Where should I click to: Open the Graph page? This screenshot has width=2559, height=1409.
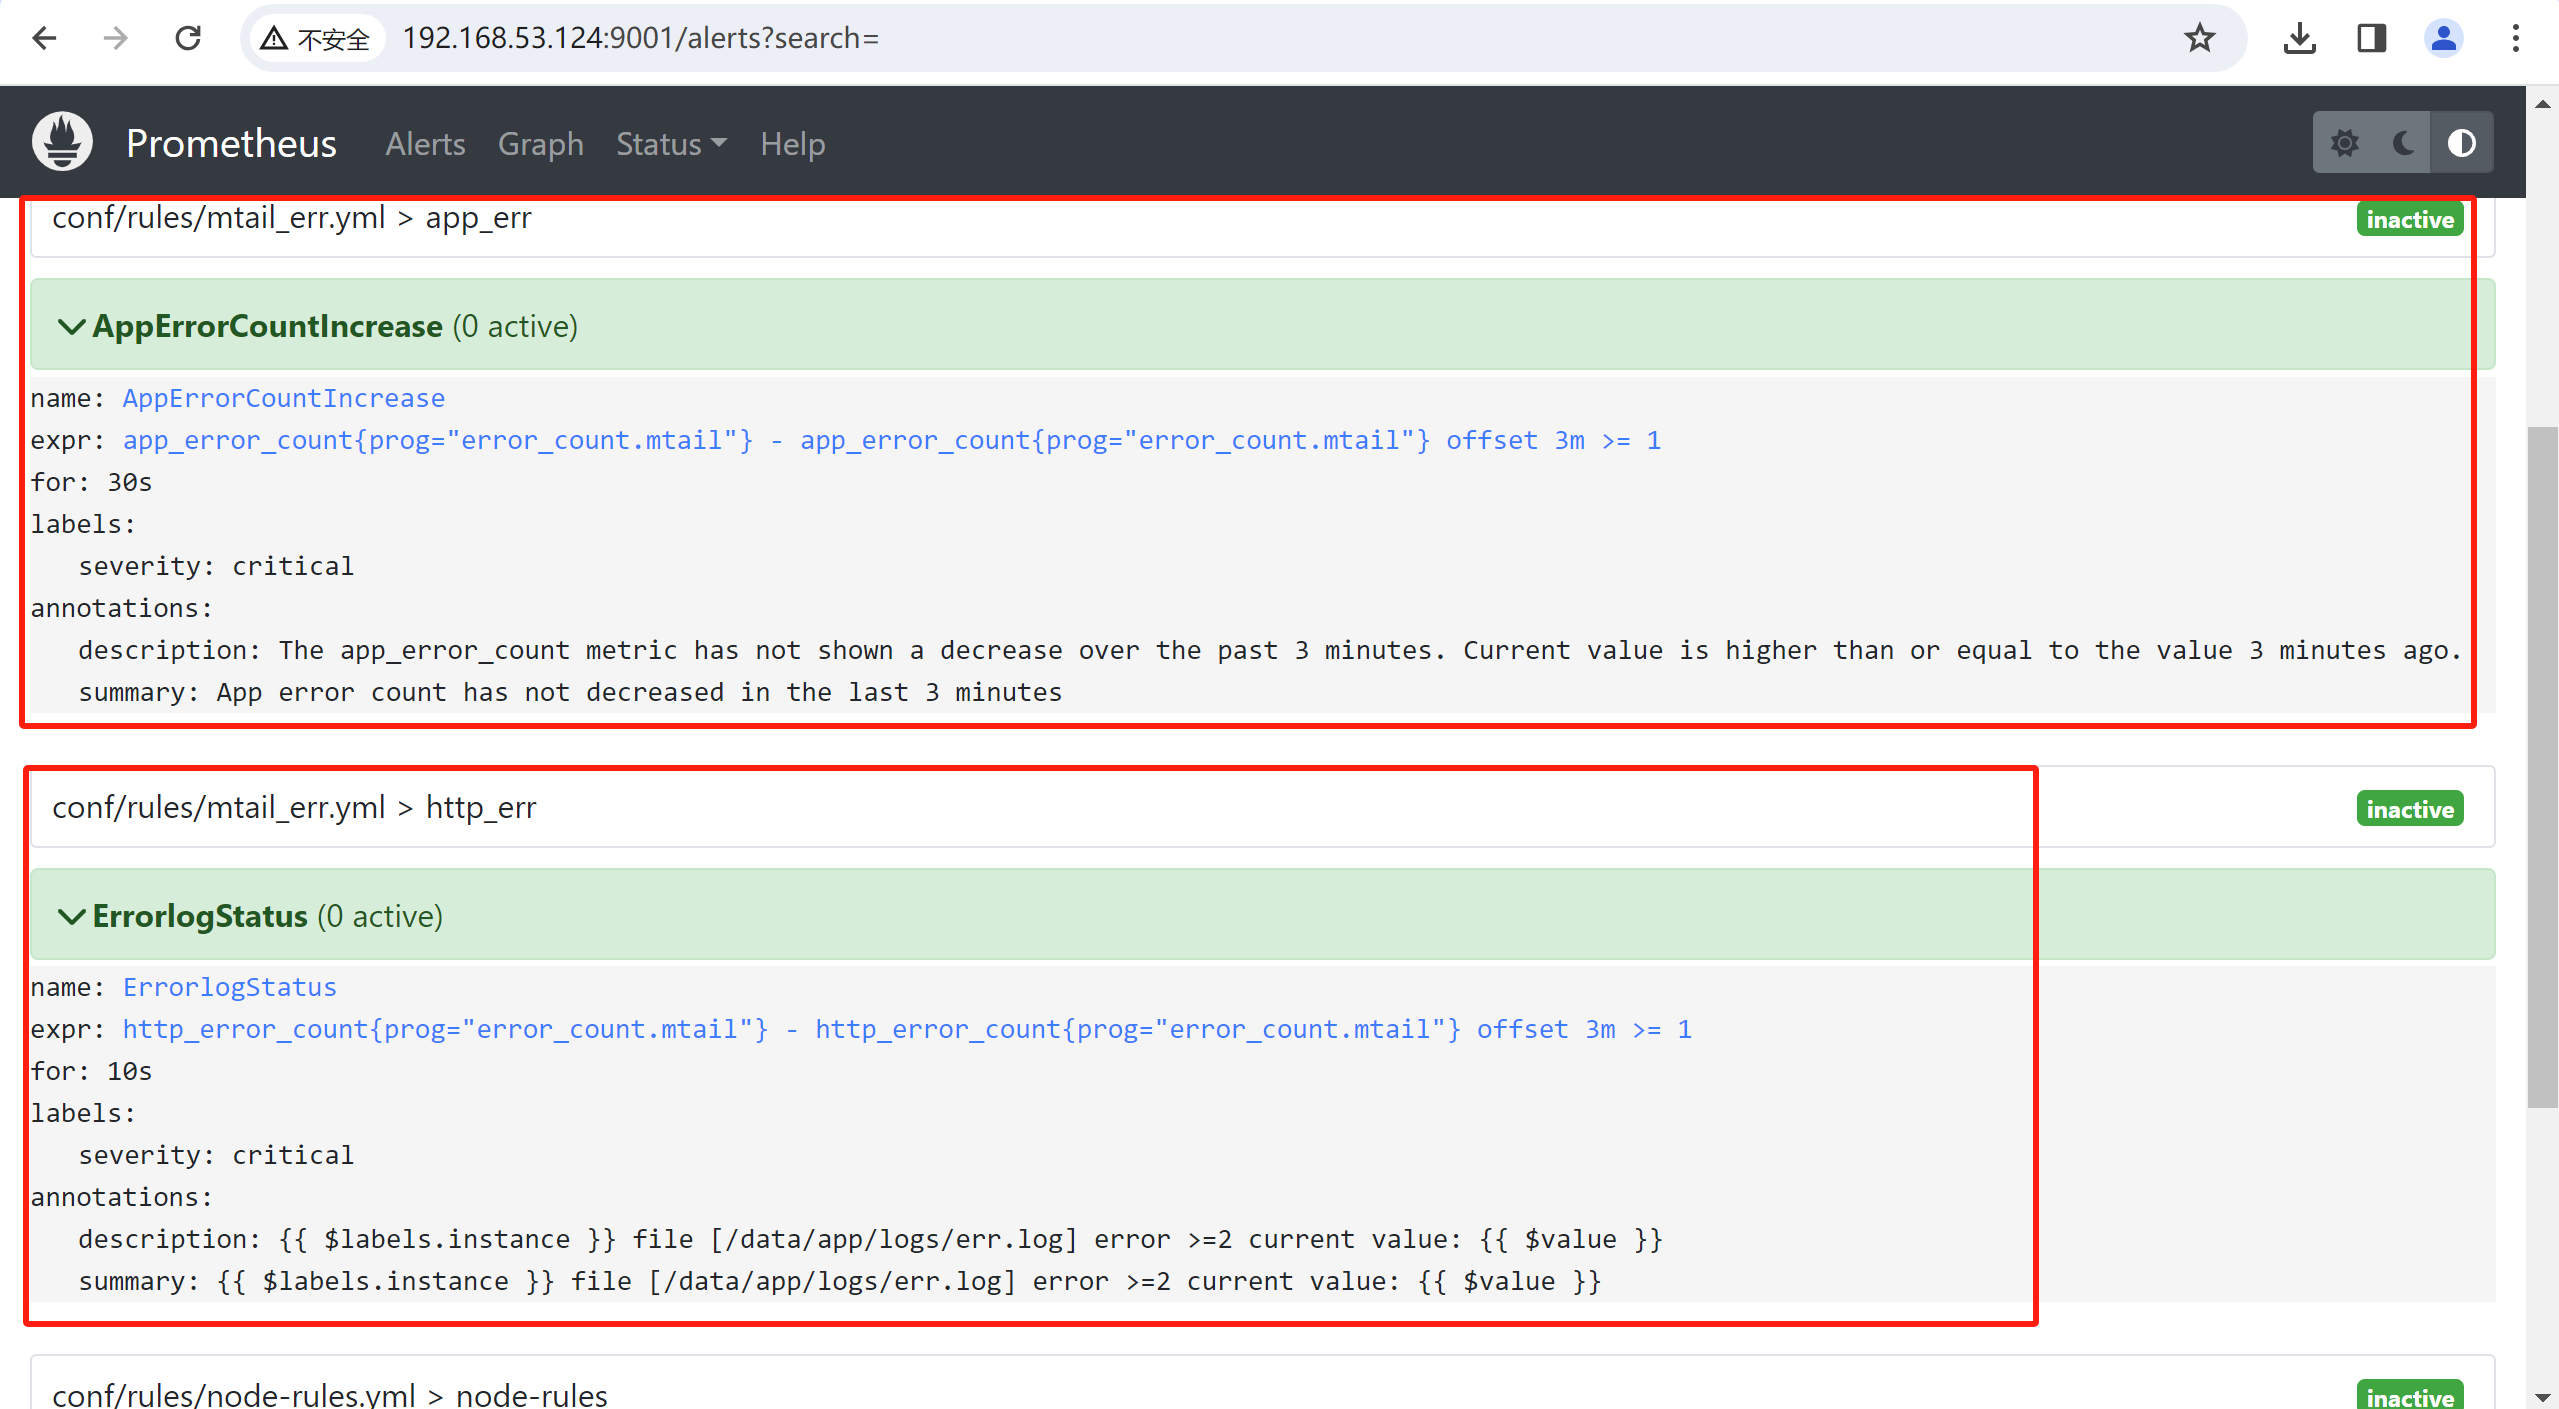540,144
